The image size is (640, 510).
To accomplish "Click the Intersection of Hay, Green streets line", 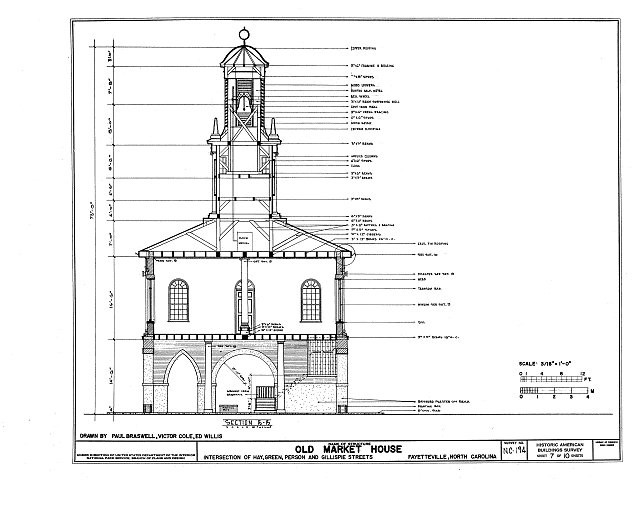I will click(x=288, y=457).
